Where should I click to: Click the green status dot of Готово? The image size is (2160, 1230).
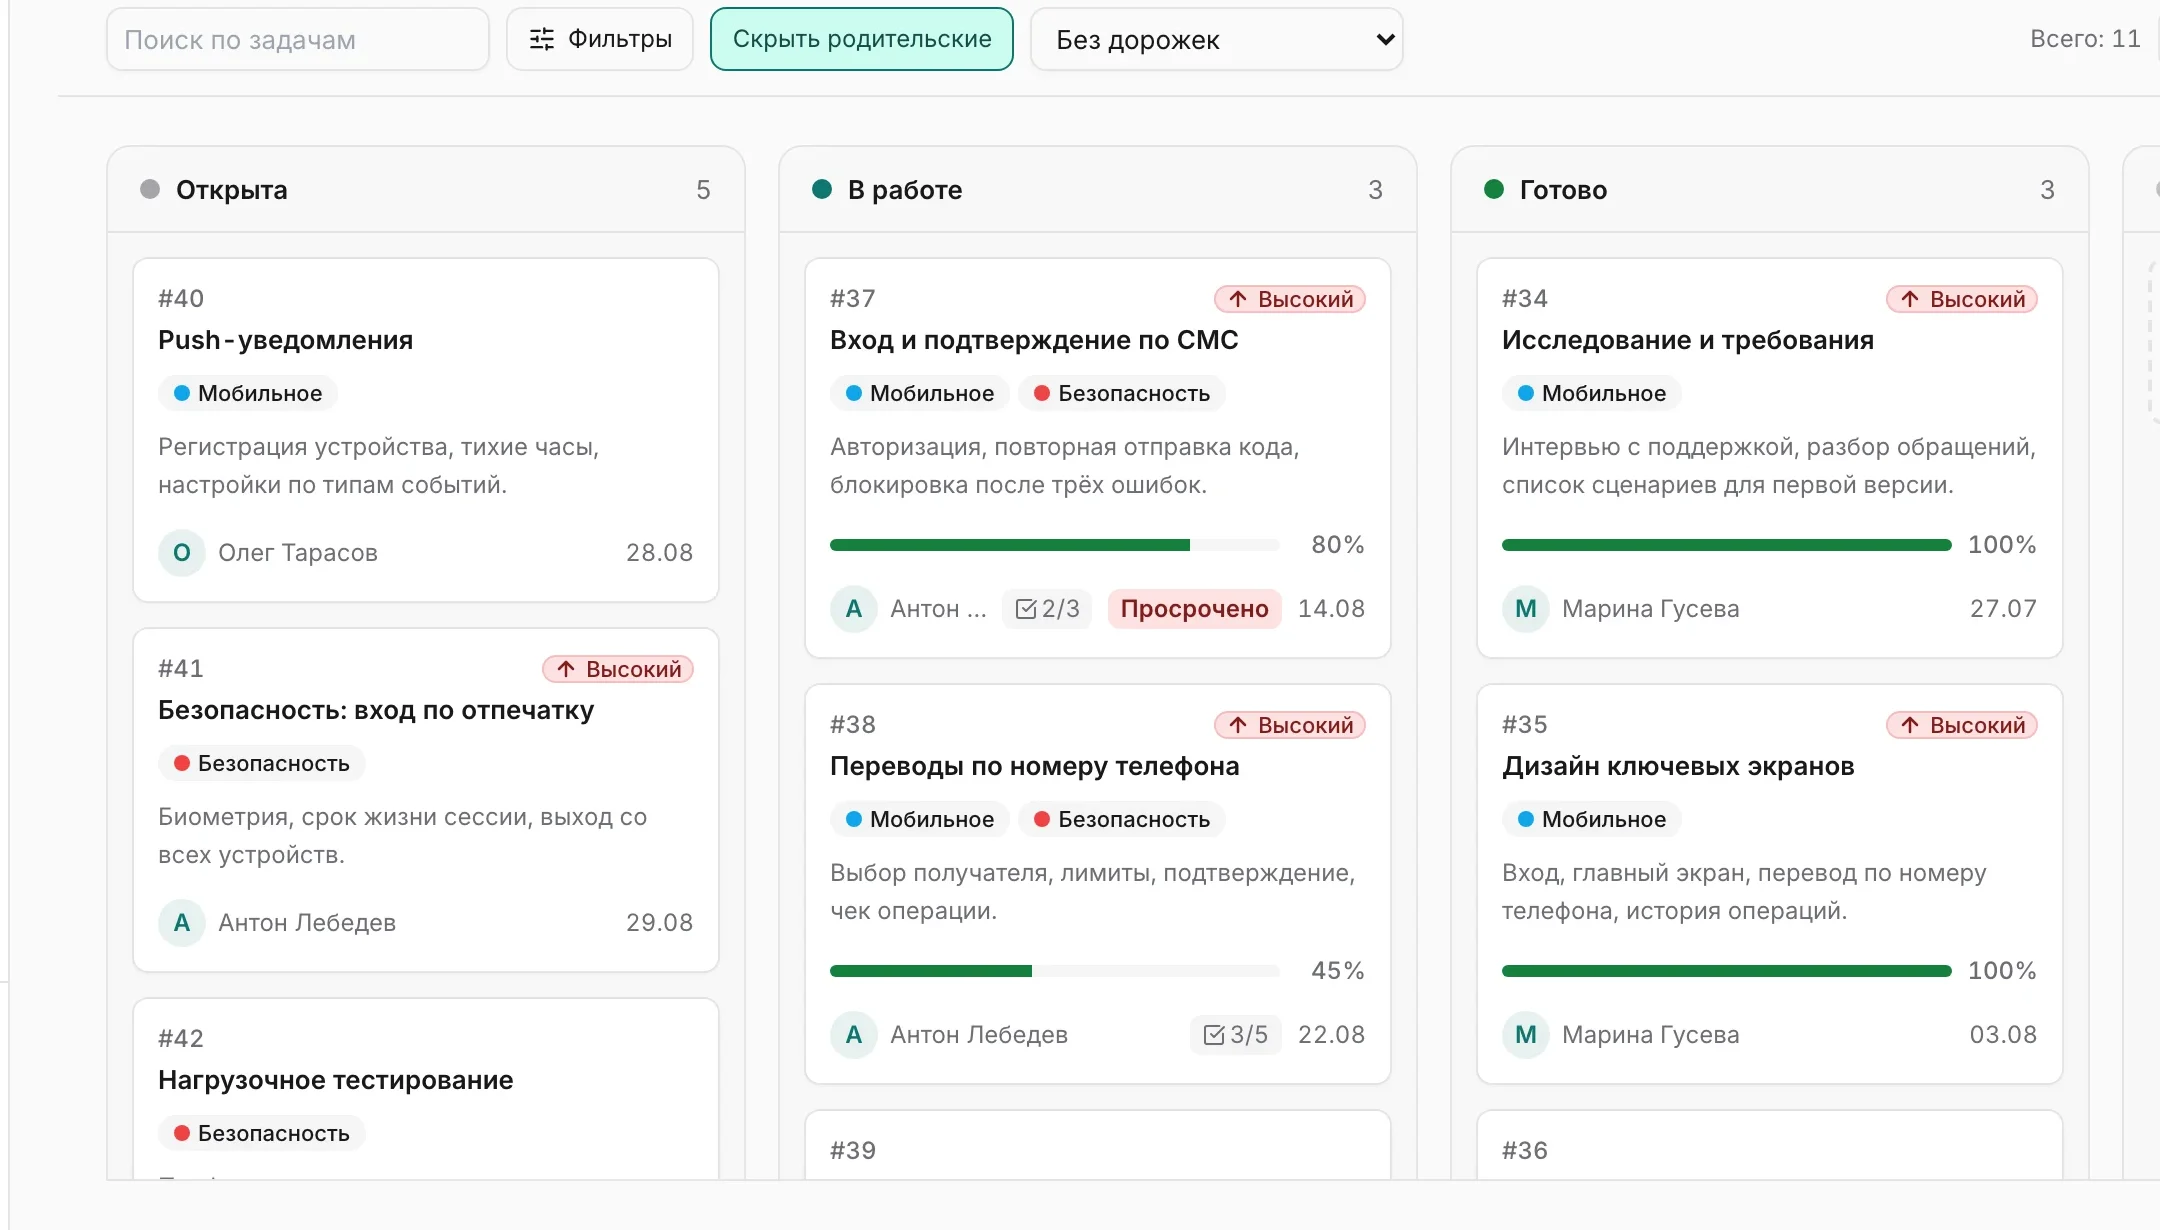pyautogui.click(x=1494, y=189)
